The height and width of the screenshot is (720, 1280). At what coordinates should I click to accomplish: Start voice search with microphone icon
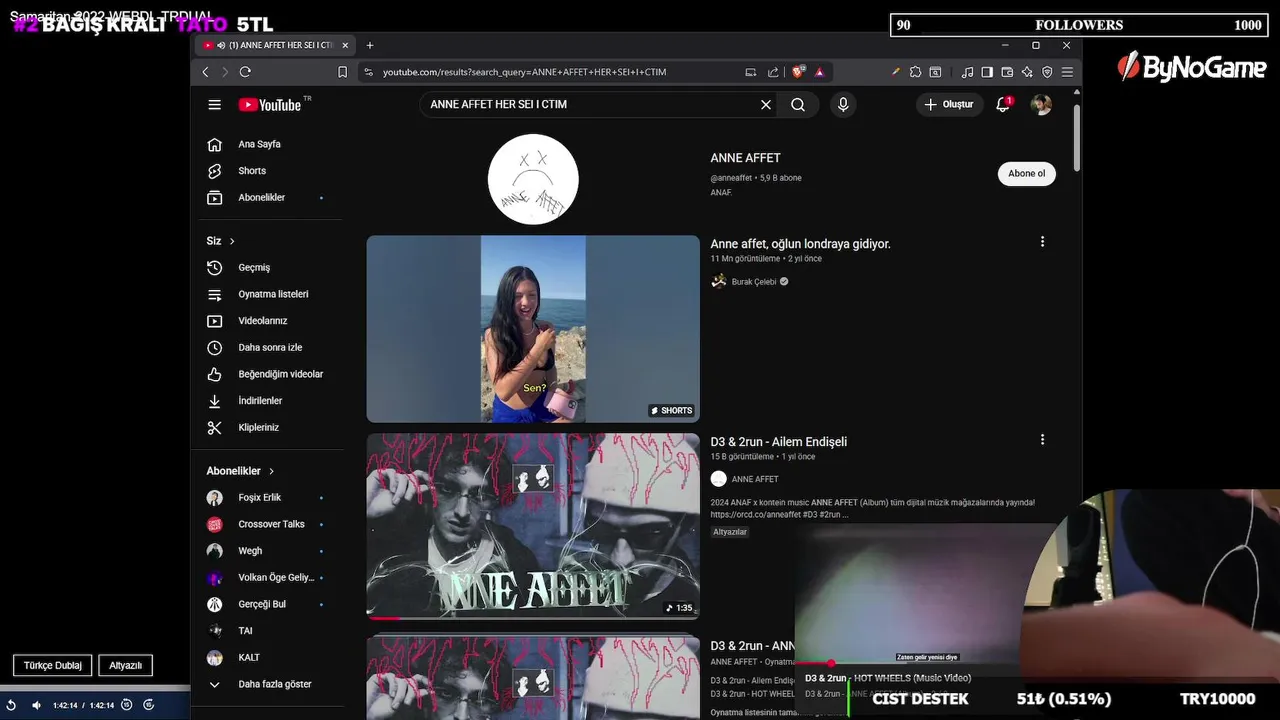point(843,104)
